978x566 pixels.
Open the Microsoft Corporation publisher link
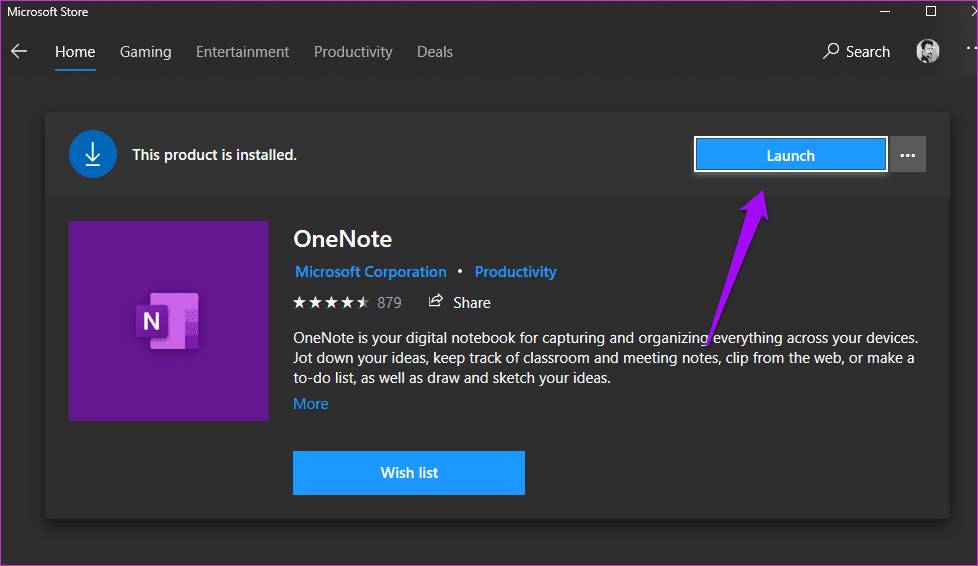pyautogui.click(x=370, y=272)
